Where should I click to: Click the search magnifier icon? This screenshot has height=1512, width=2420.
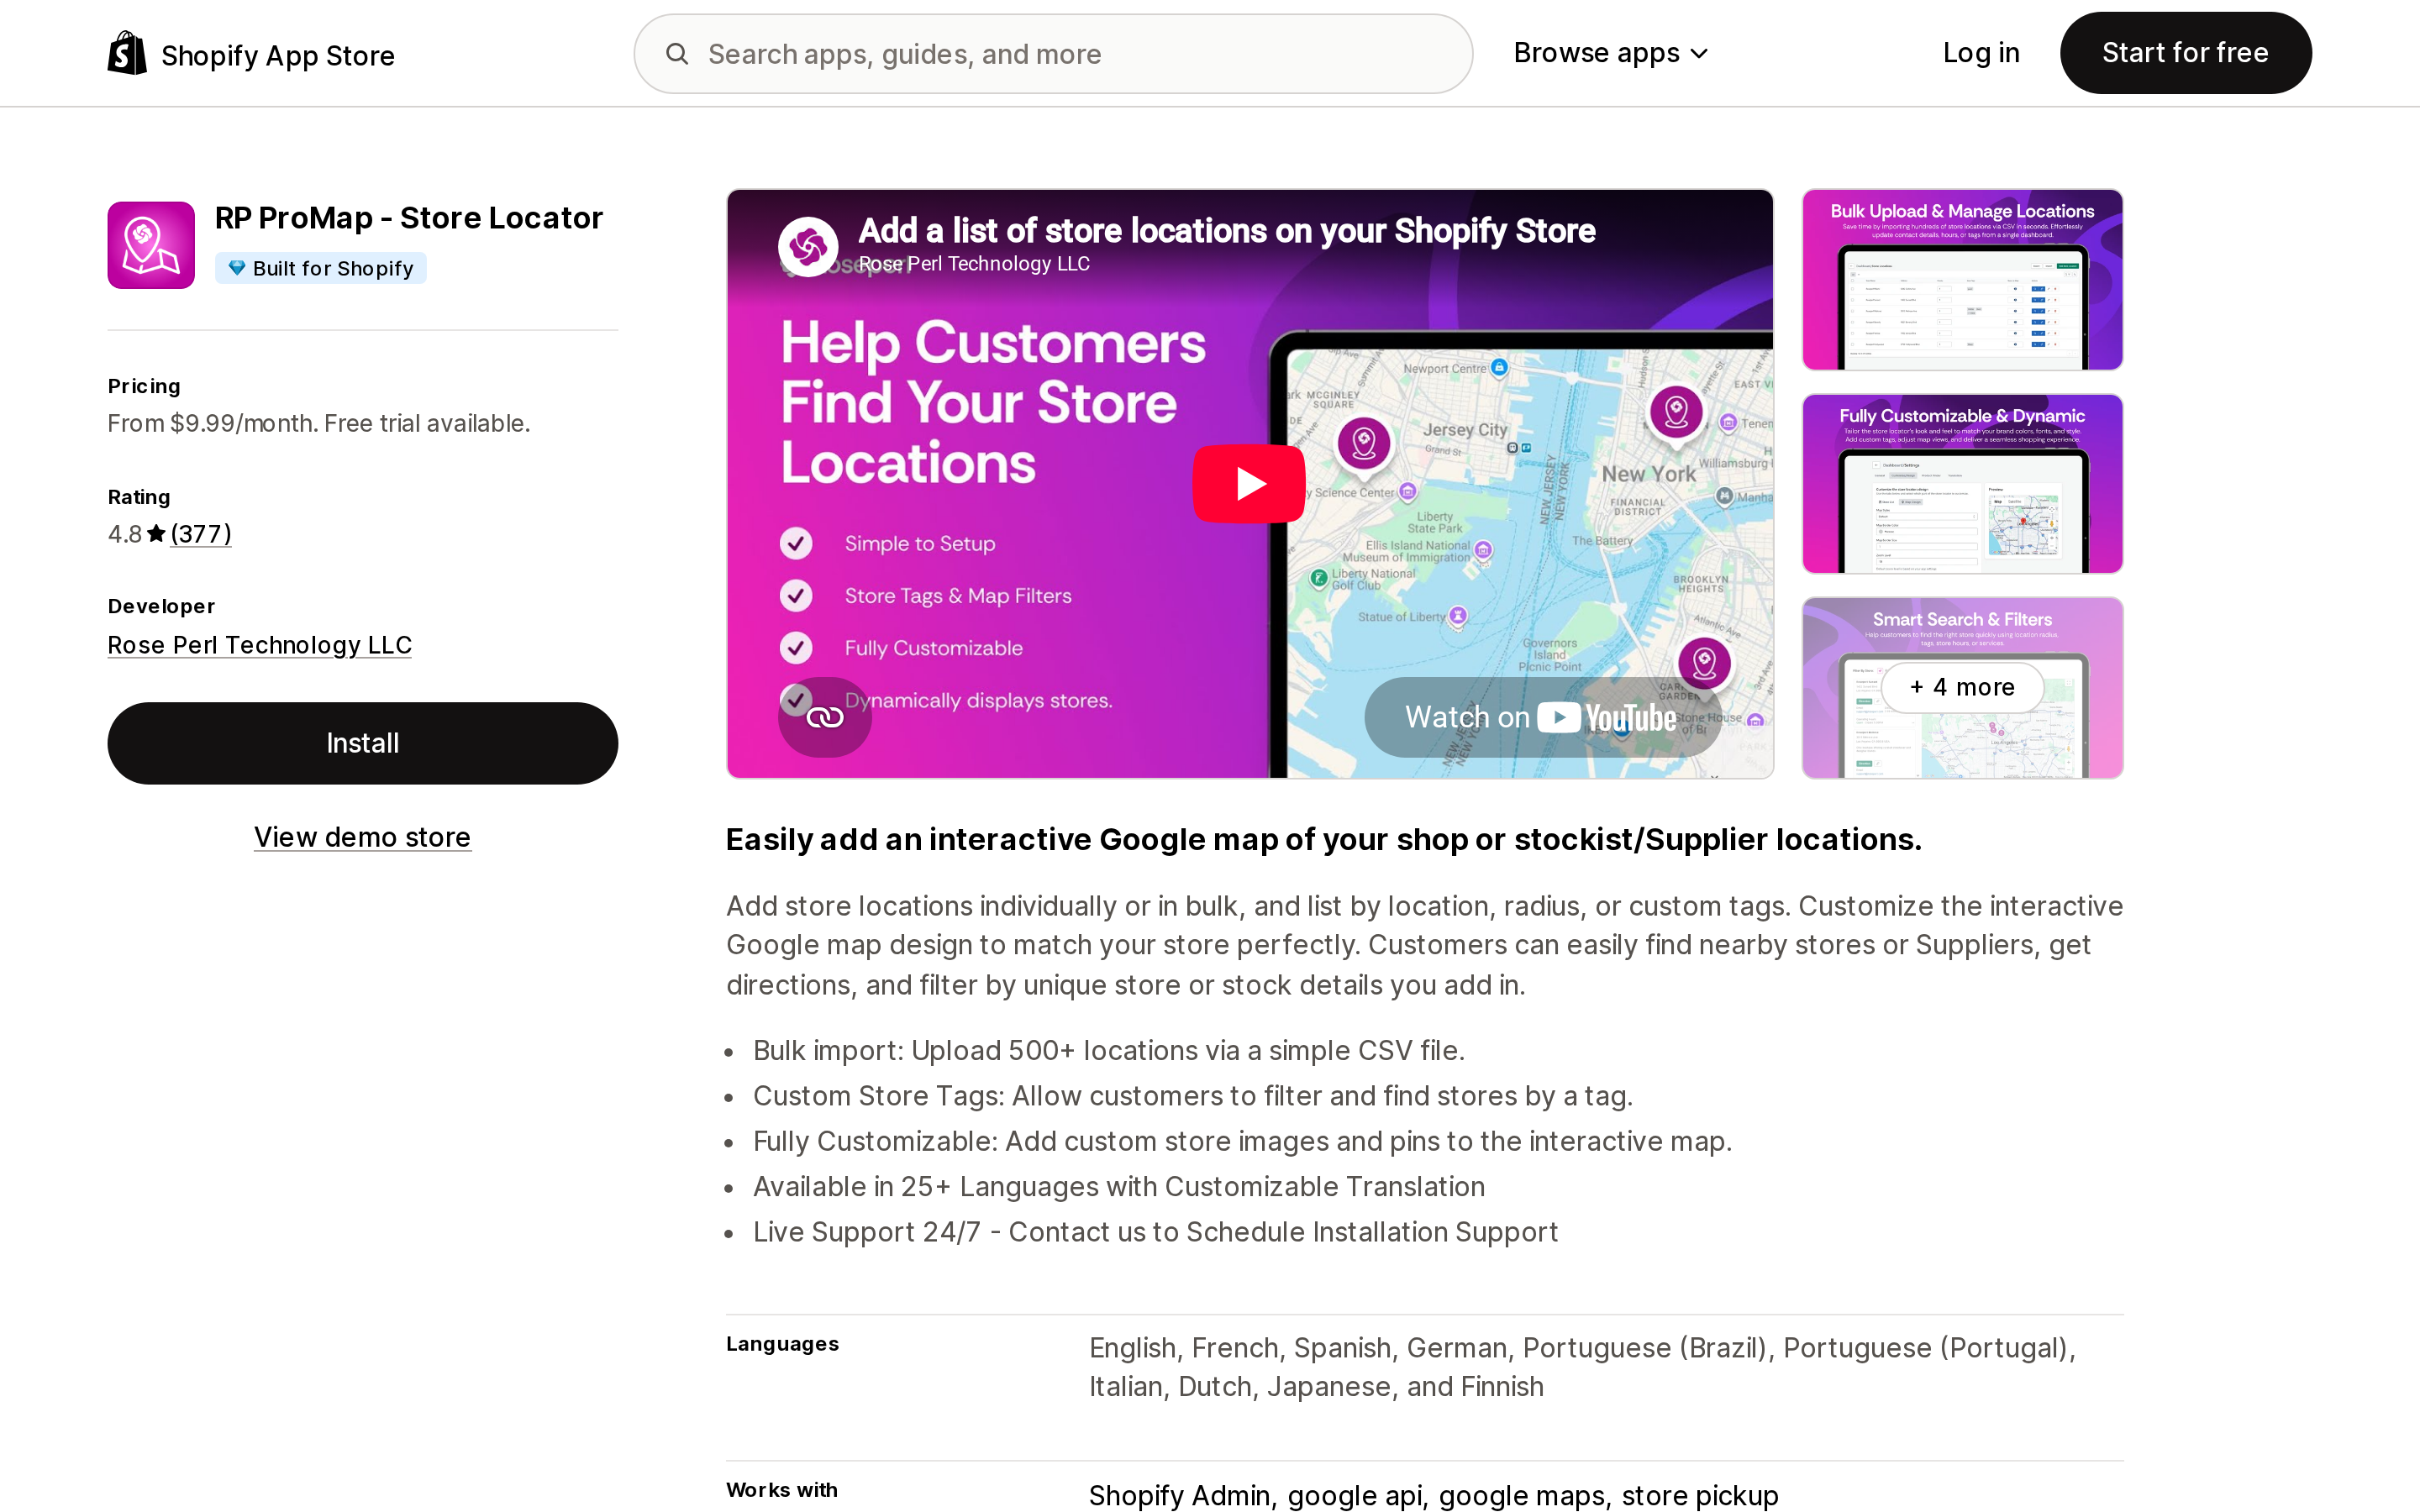point(677,54)
